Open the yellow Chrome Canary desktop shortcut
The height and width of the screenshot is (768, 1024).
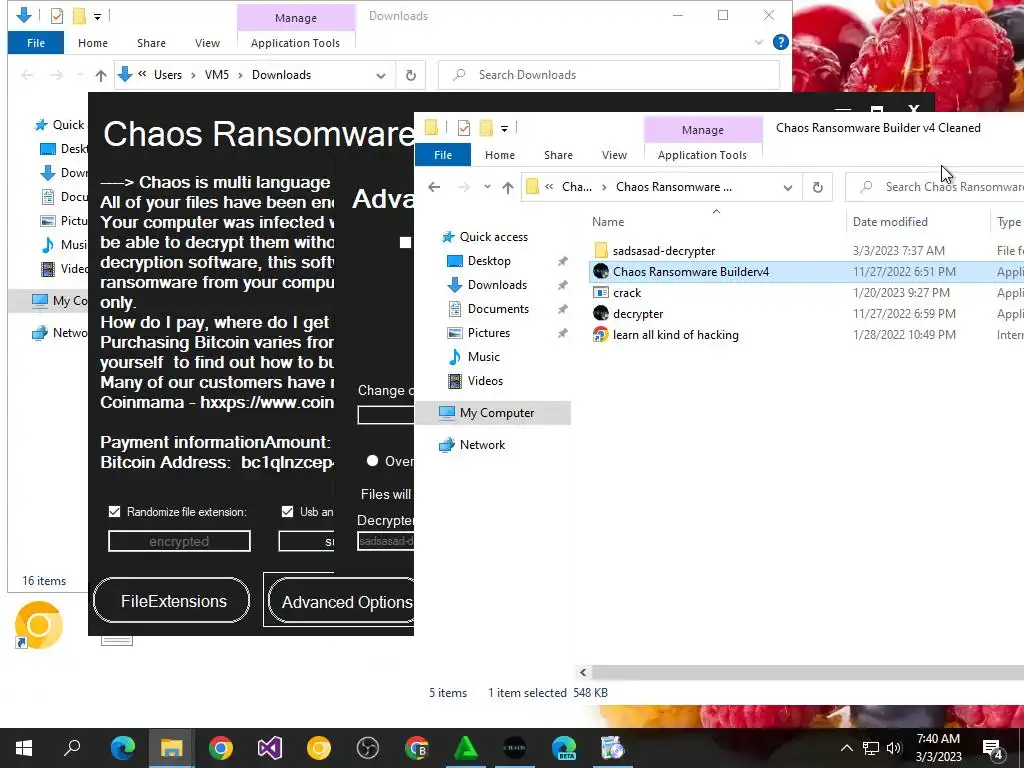(39, 626)
